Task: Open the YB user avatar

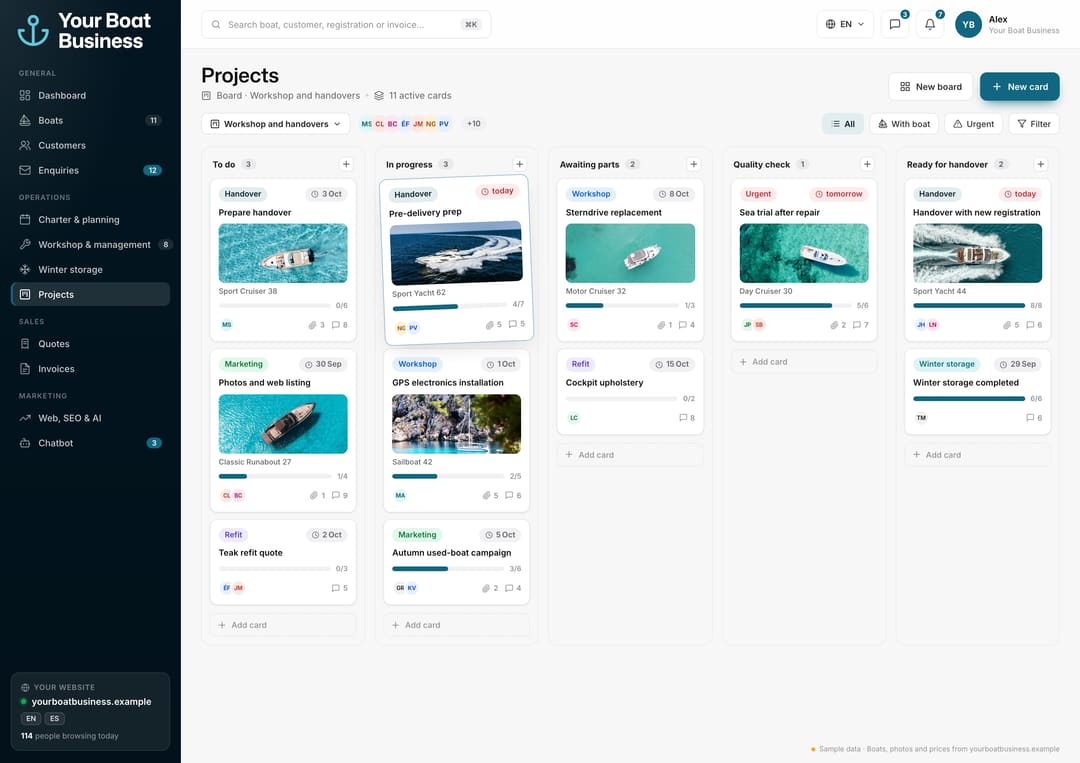Action: 968,25
